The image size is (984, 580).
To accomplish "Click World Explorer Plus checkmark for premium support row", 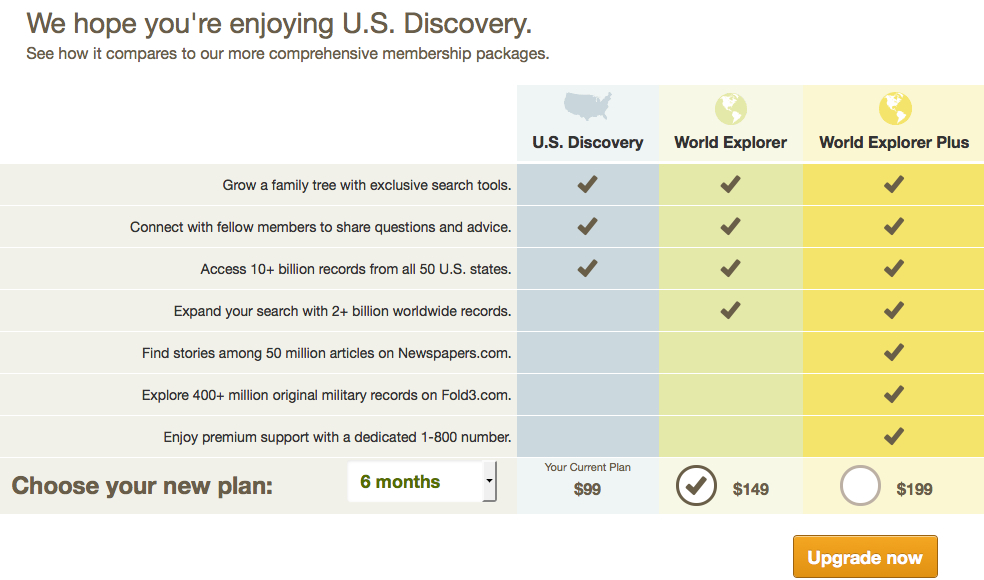I will coord(894,436).
